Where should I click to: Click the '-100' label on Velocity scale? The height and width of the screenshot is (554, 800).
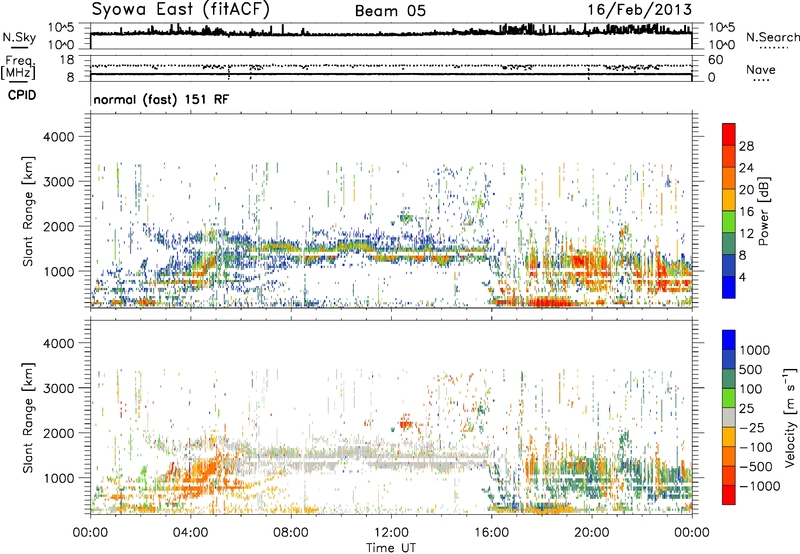(756, 447)
